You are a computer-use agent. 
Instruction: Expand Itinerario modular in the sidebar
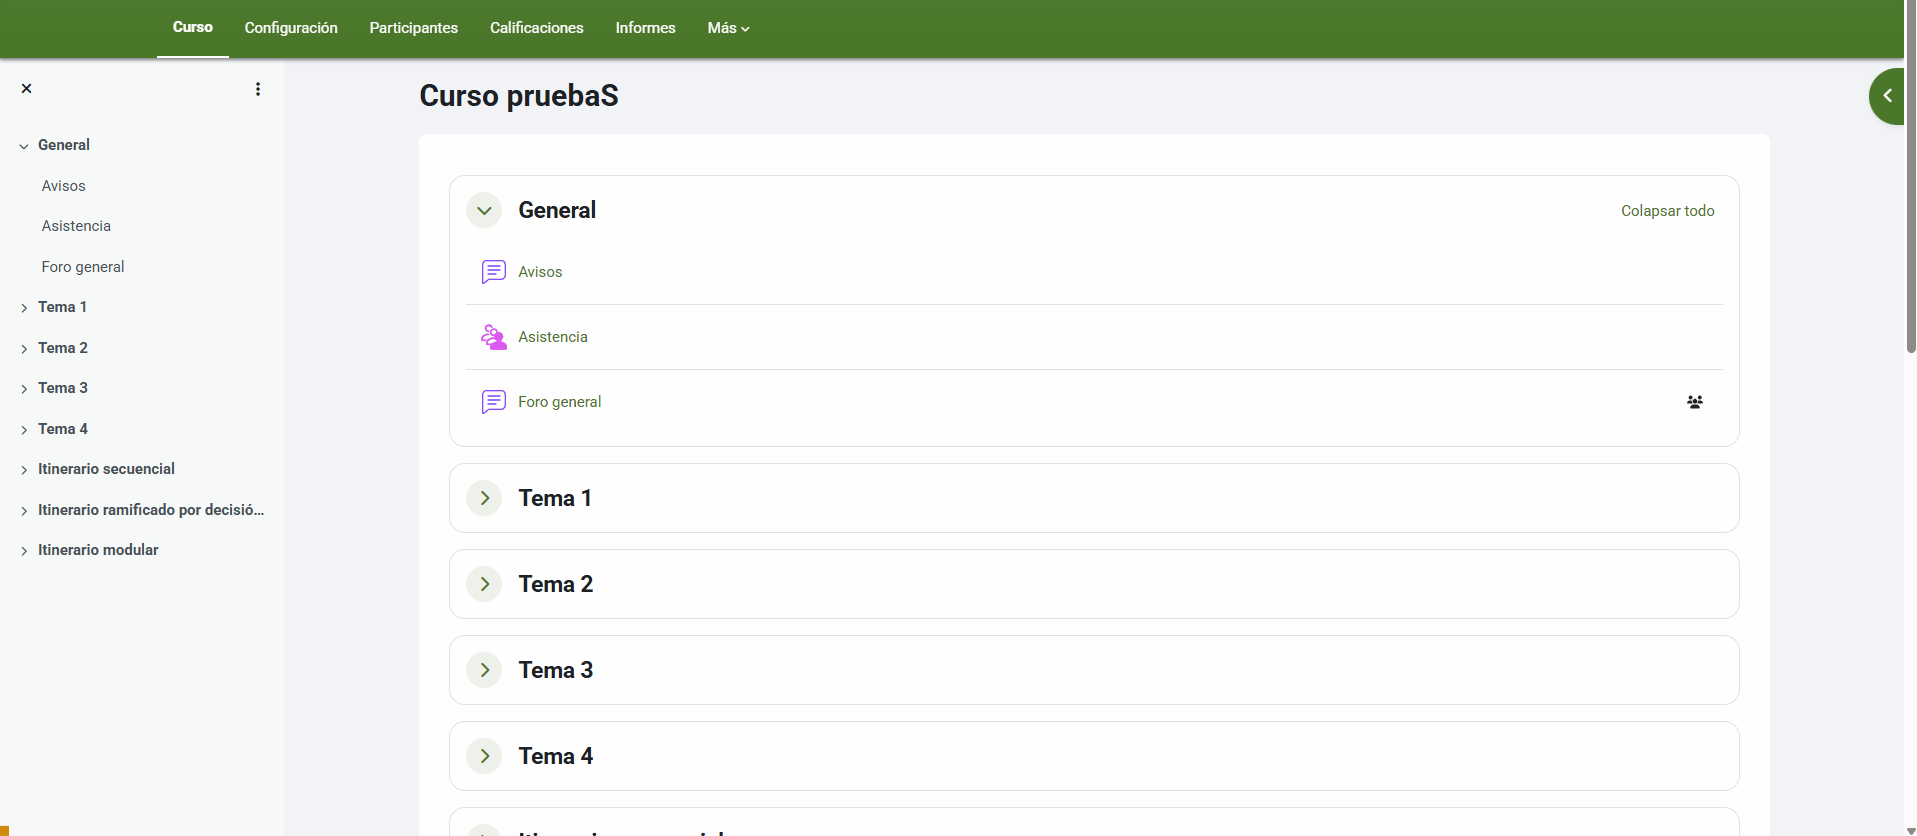tap(24, 551)
